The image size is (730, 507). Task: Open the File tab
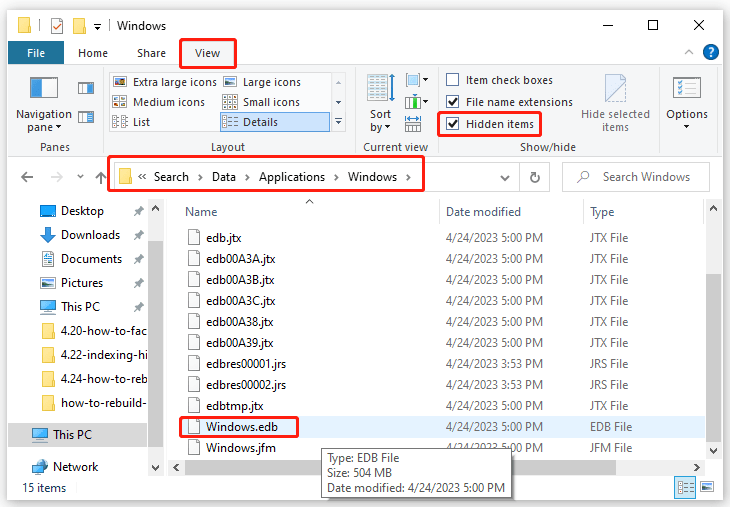coord(36,53)
